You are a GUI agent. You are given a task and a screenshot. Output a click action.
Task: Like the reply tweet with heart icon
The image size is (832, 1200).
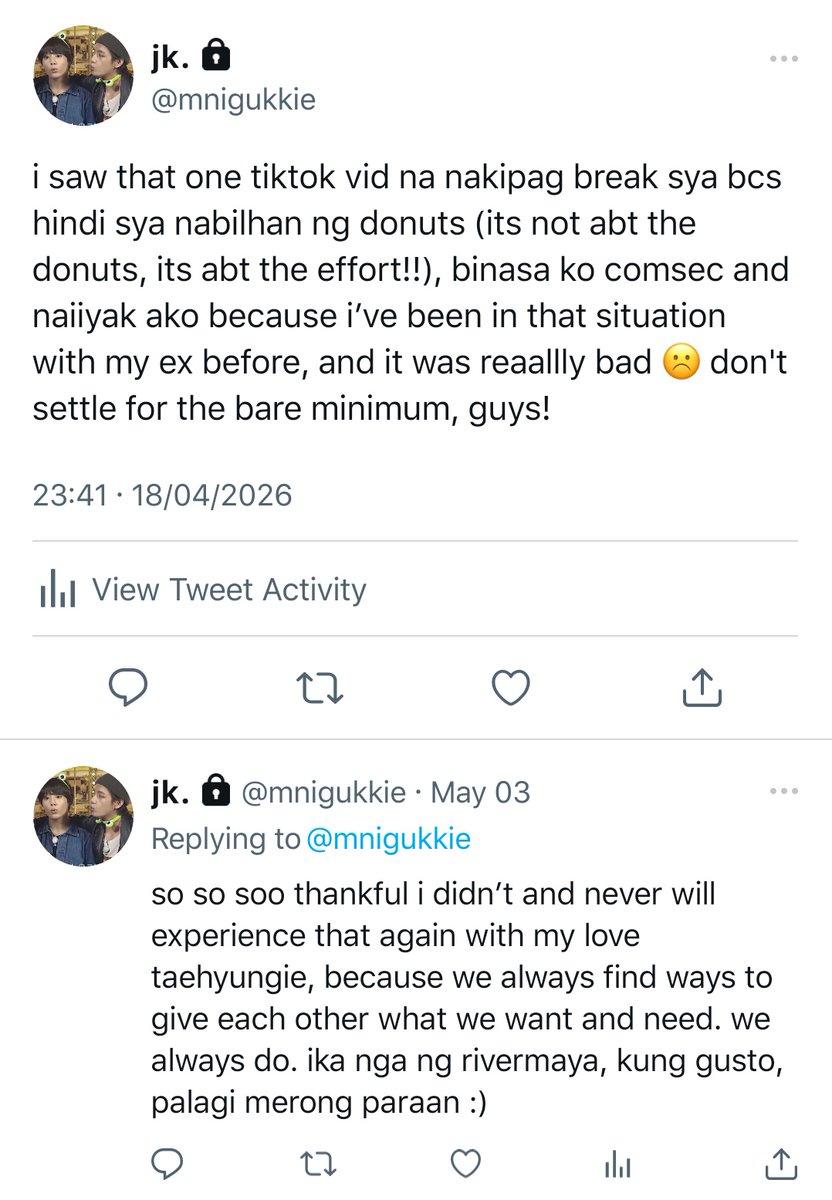465,1163
